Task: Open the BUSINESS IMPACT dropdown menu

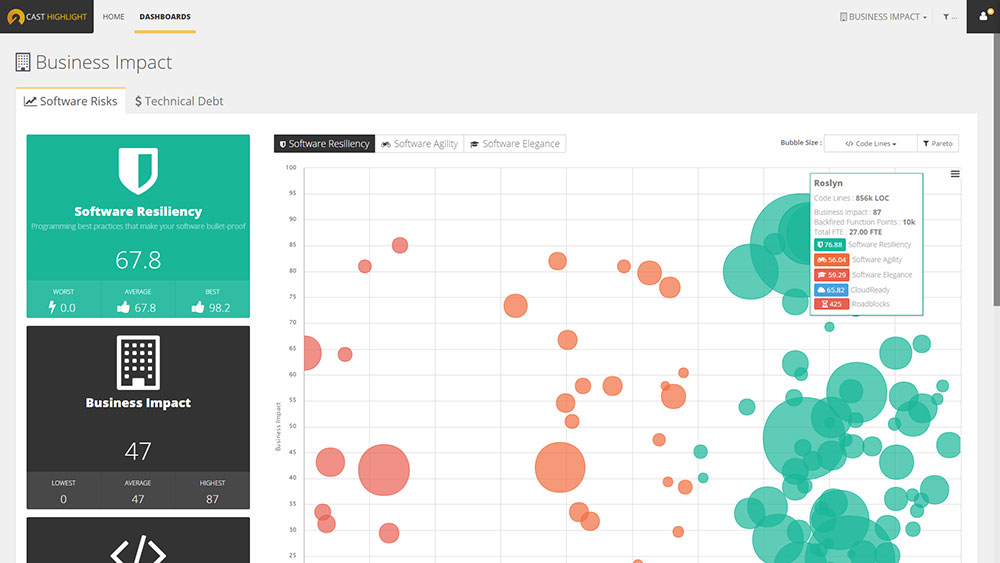Action: [884, 17]
